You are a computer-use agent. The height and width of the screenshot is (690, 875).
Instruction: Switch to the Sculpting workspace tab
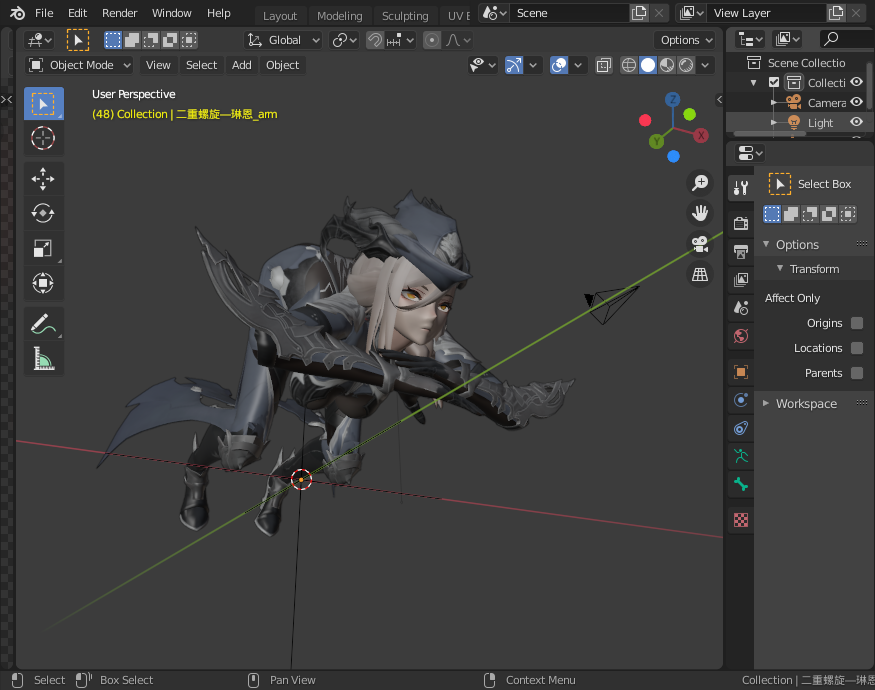click(405, 15)
